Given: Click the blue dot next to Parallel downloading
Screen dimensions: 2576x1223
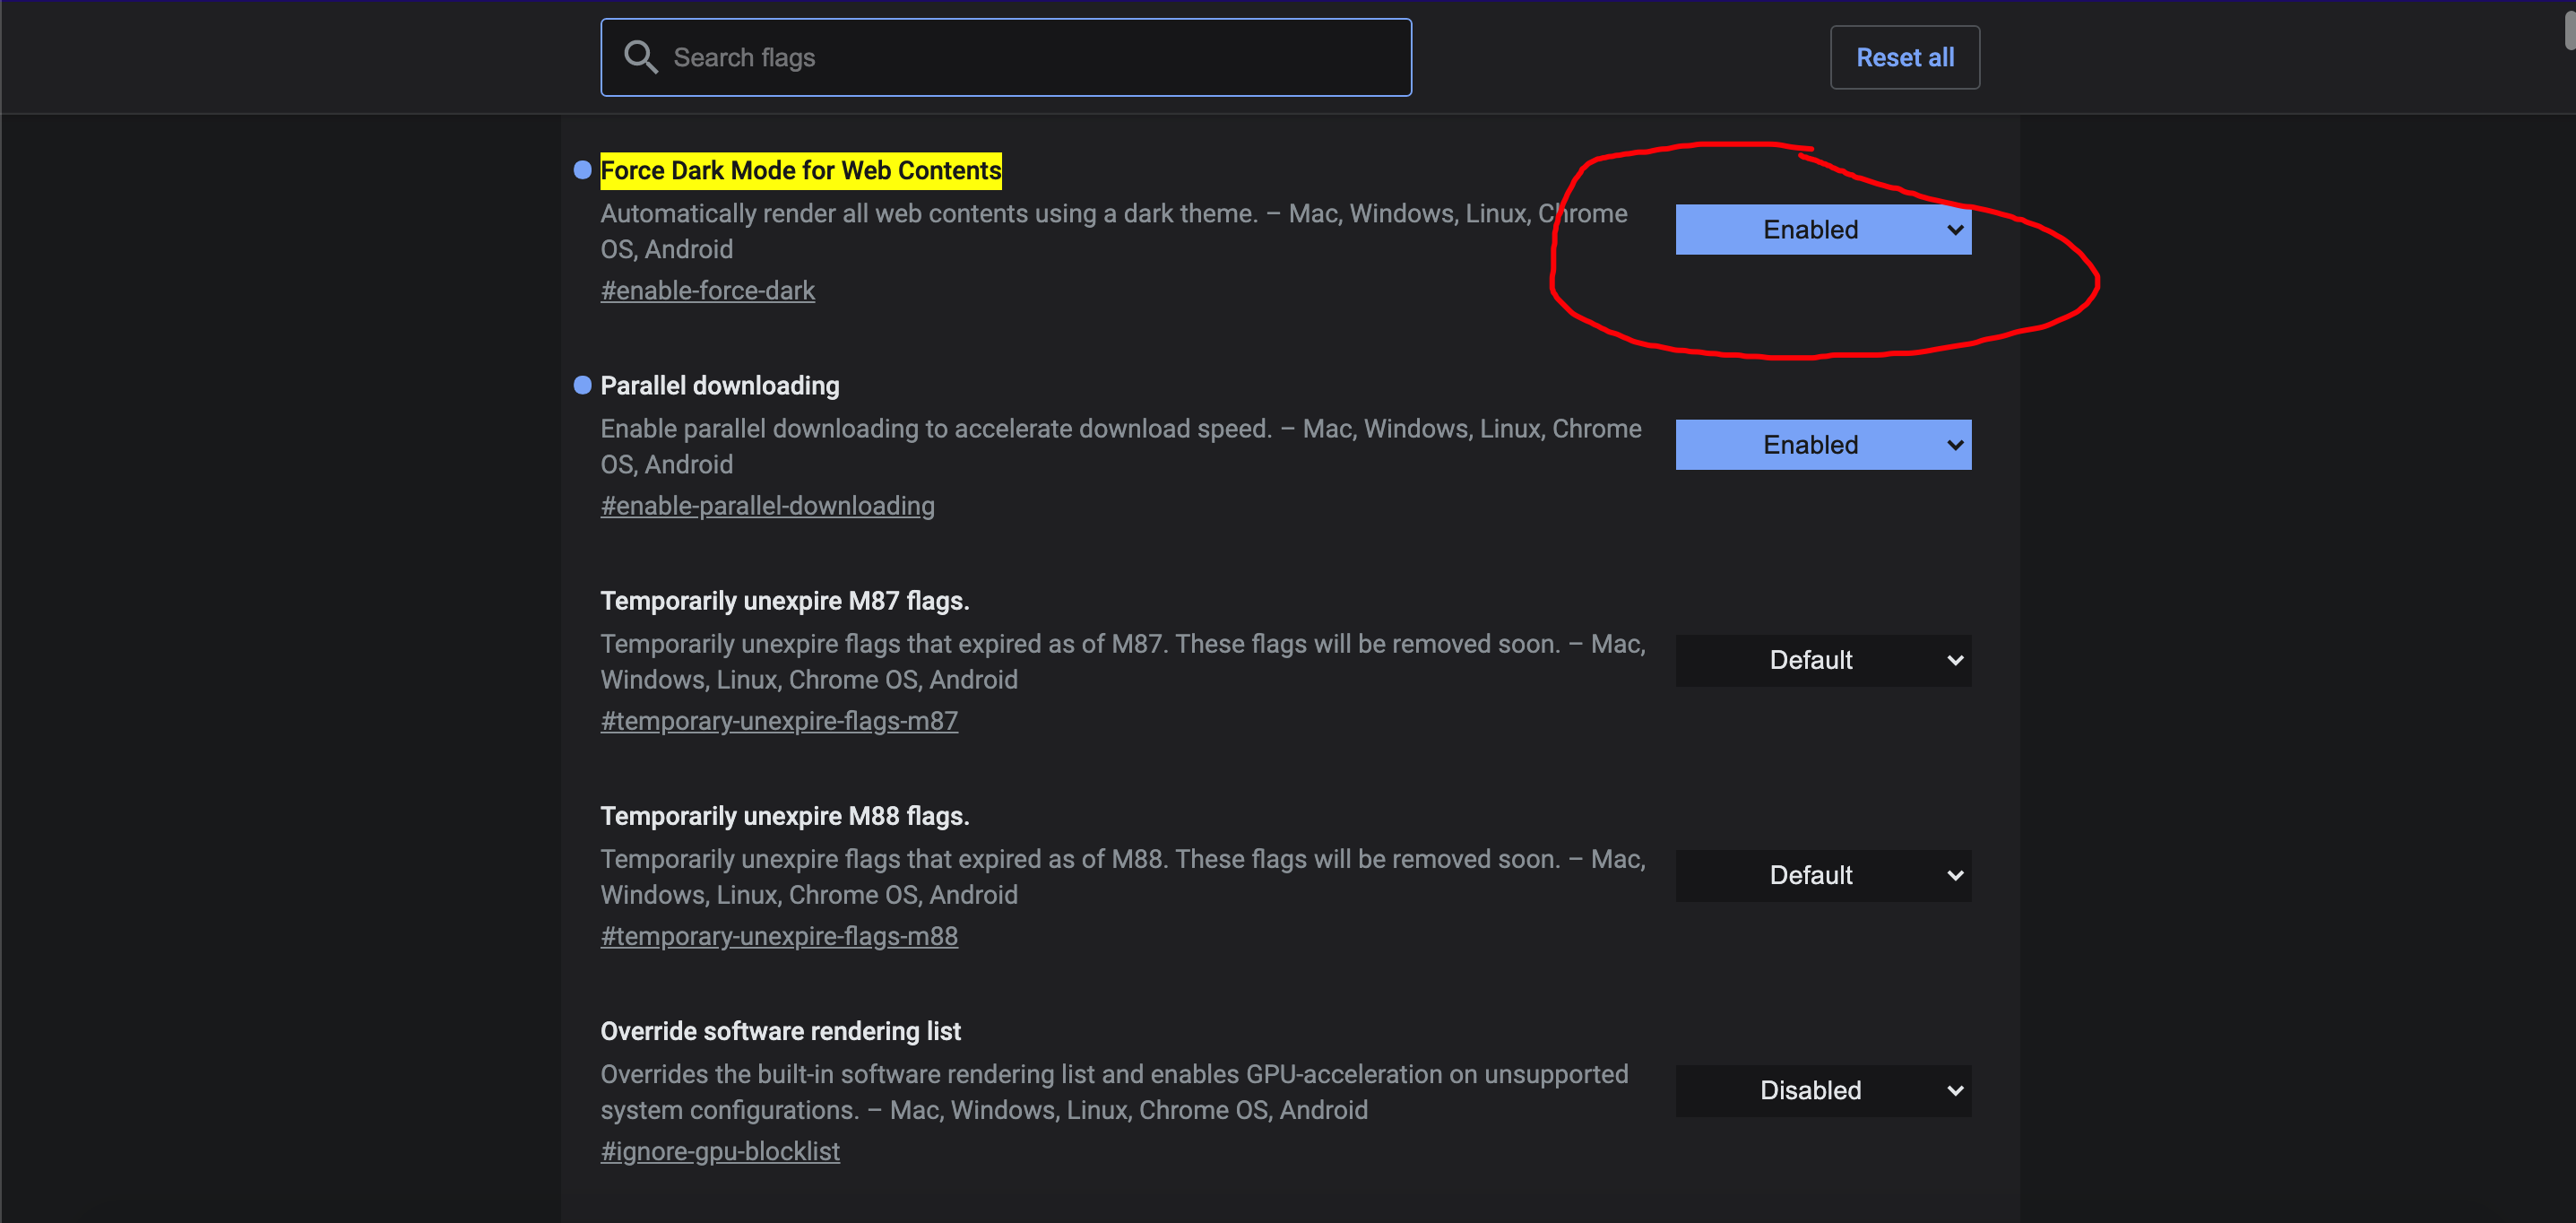Looking at the screenshot, I should [x=582, y=385].
